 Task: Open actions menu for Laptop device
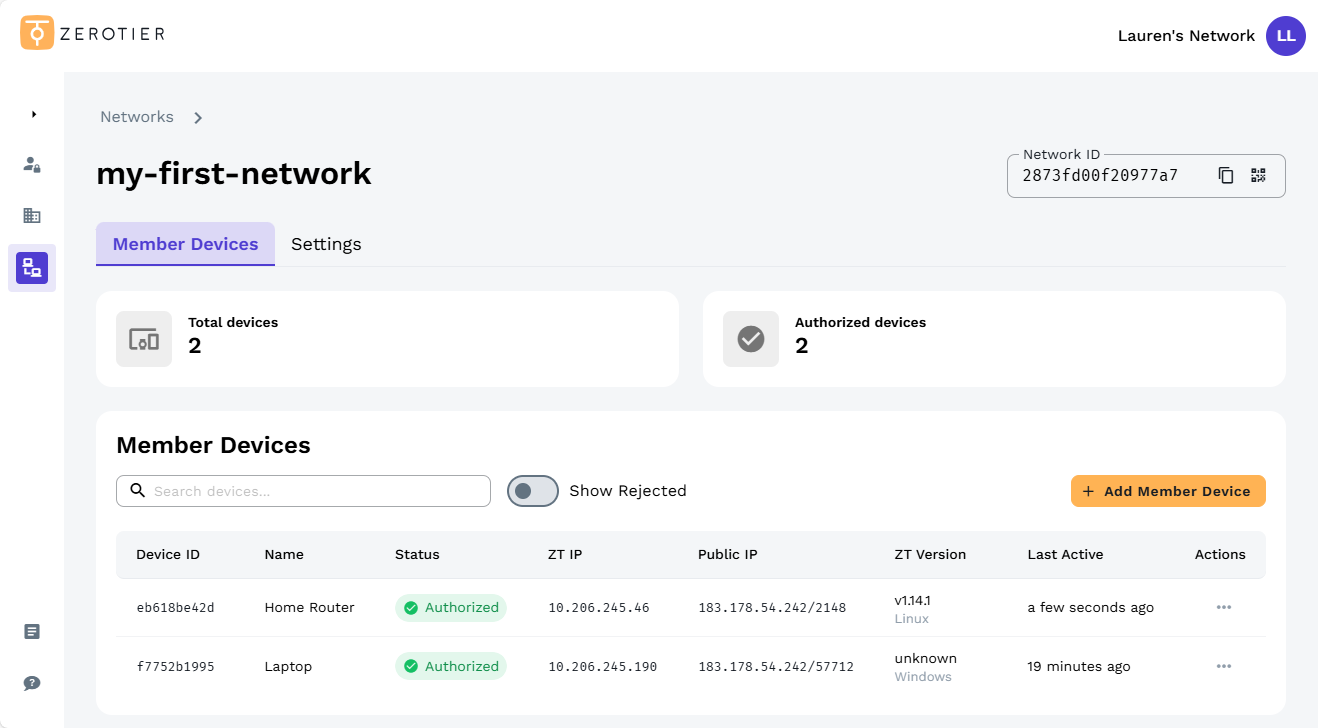pyautogui.click(x=1223, y=666)
